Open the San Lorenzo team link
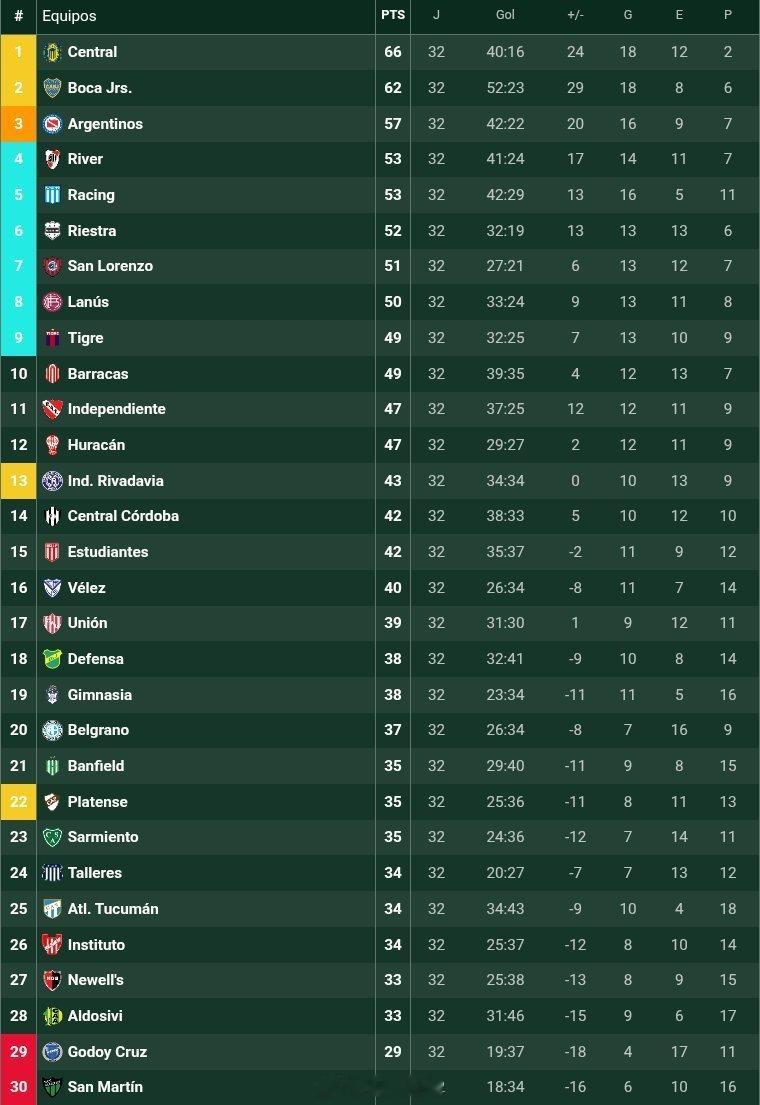Screen dimensions: 760x1105 tap(110, 266)
